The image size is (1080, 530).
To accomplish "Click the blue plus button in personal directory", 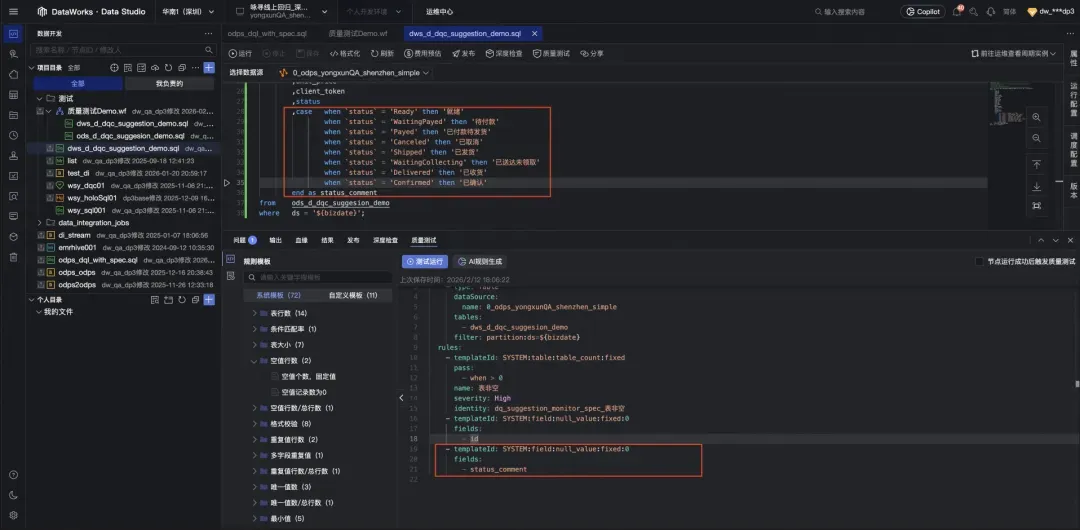I will (209, 300).
